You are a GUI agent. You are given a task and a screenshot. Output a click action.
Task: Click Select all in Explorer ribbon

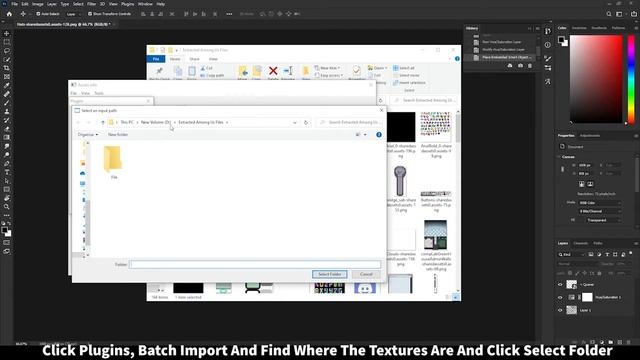click(x=404, y=68)
